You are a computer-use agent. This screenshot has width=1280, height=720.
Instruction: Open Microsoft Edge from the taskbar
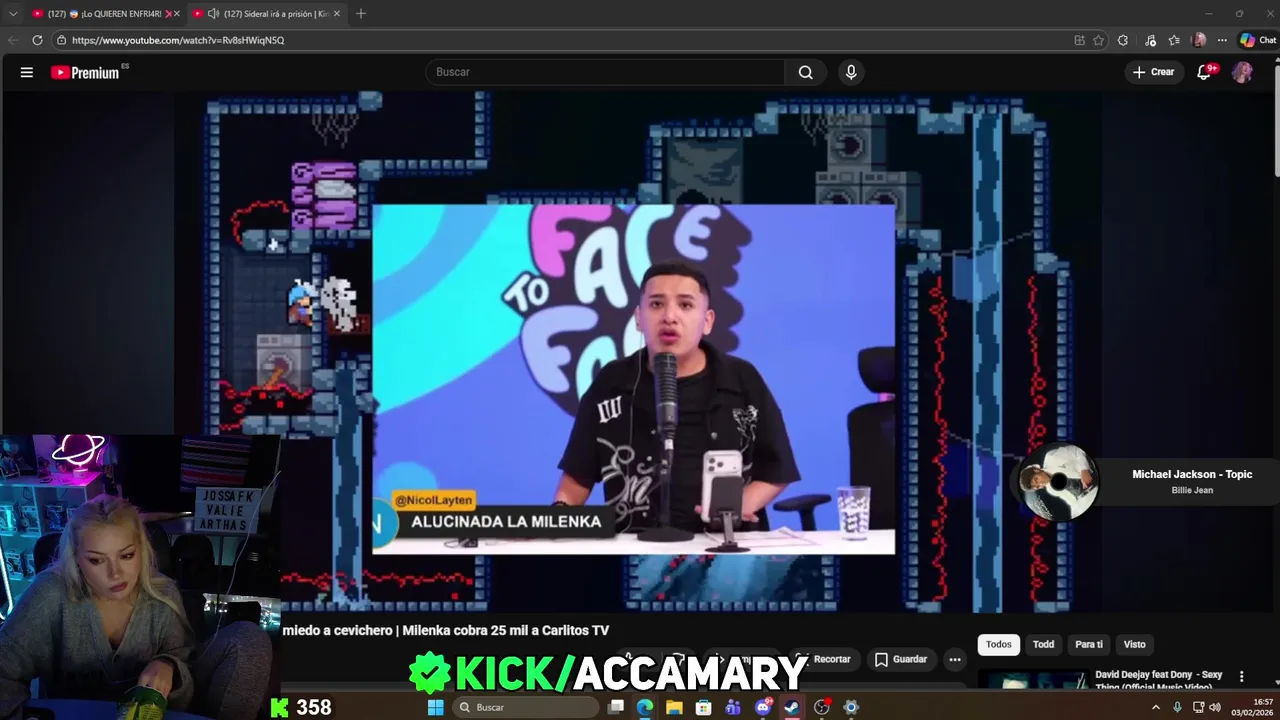coord(645,707)
